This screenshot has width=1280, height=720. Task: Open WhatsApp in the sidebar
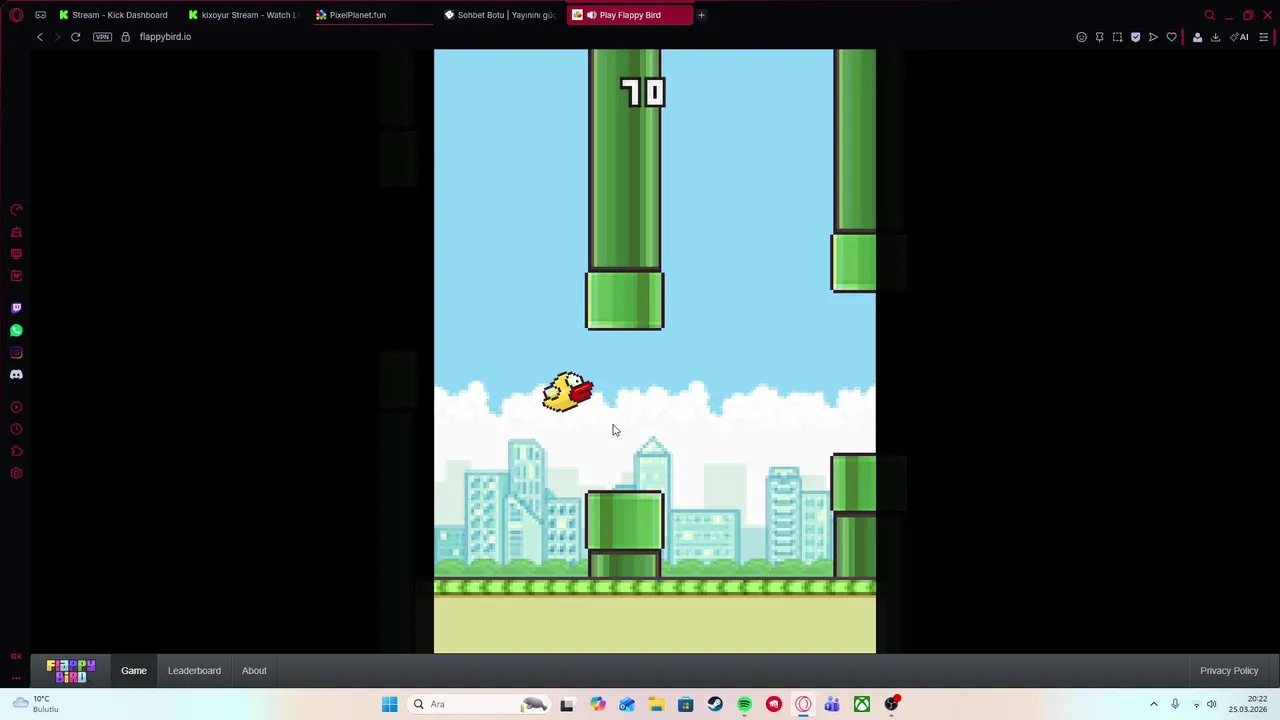(16, 330)
